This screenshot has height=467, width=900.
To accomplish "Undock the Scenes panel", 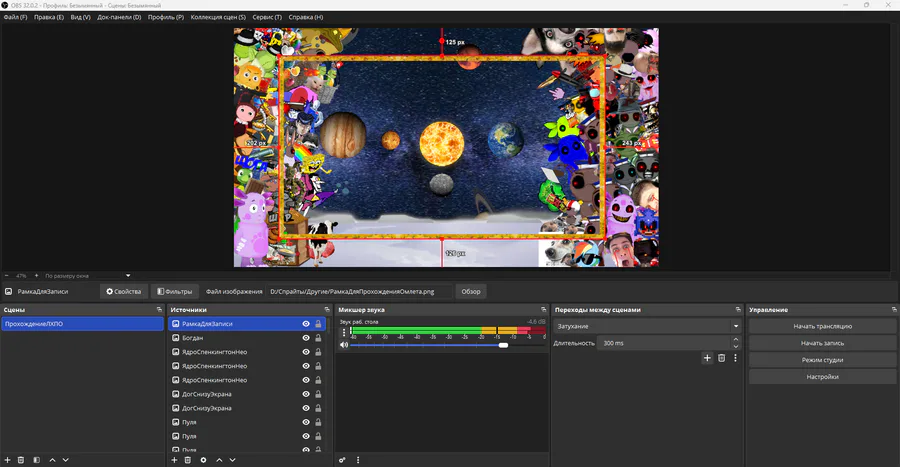I will point(160,310).
